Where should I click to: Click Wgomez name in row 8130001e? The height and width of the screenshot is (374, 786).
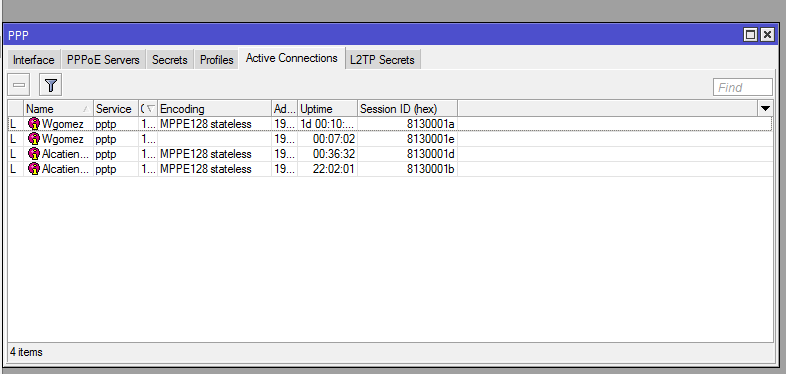(63, 139)
